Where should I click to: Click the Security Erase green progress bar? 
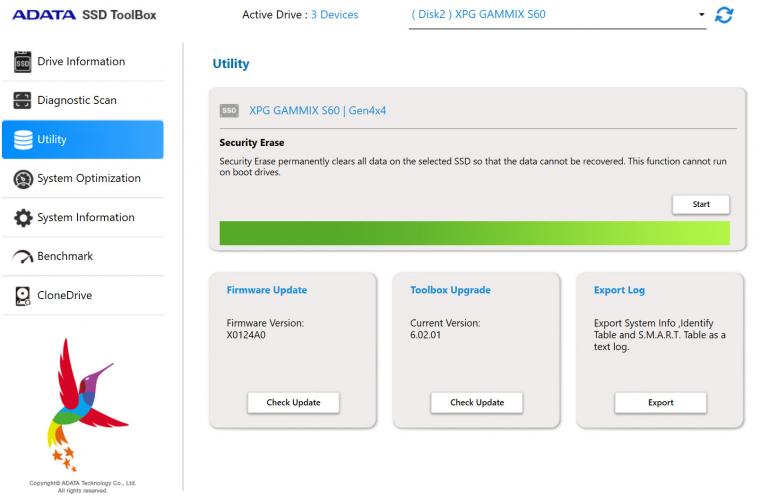coord(475,233)
